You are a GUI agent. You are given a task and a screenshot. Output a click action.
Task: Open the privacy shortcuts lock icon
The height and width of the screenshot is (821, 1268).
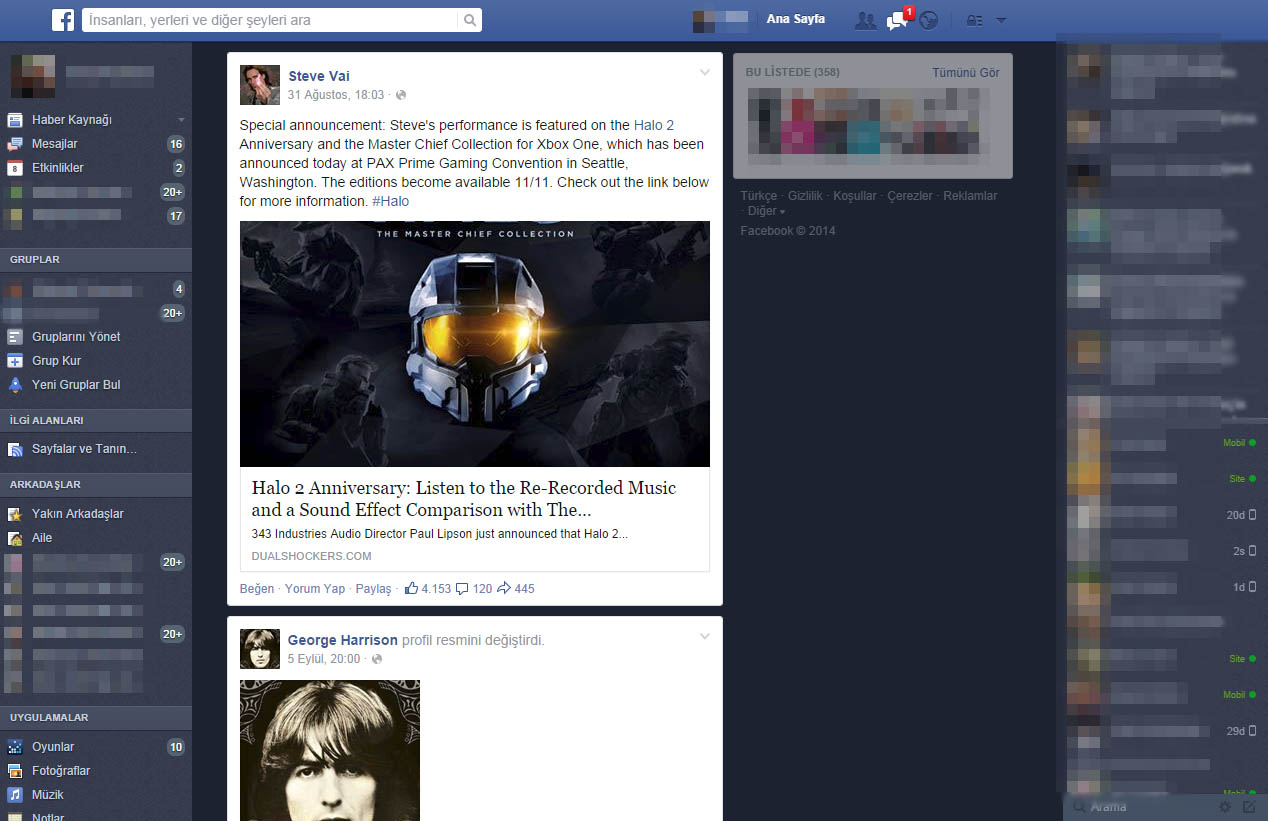(974, 20)
